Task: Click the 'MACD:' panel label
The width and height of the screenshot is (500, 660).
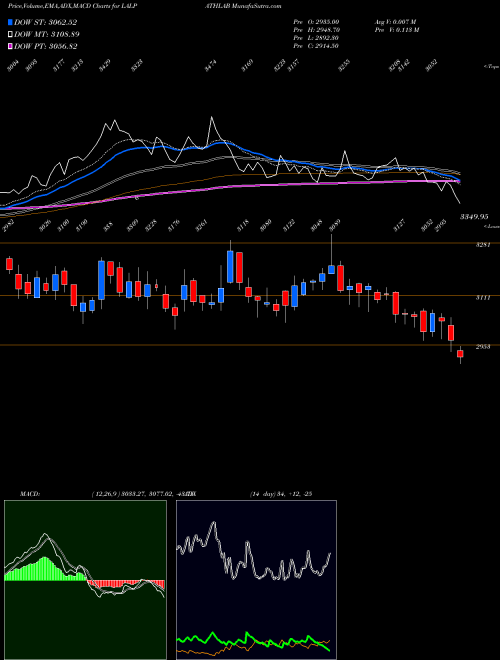Action: 30,494
